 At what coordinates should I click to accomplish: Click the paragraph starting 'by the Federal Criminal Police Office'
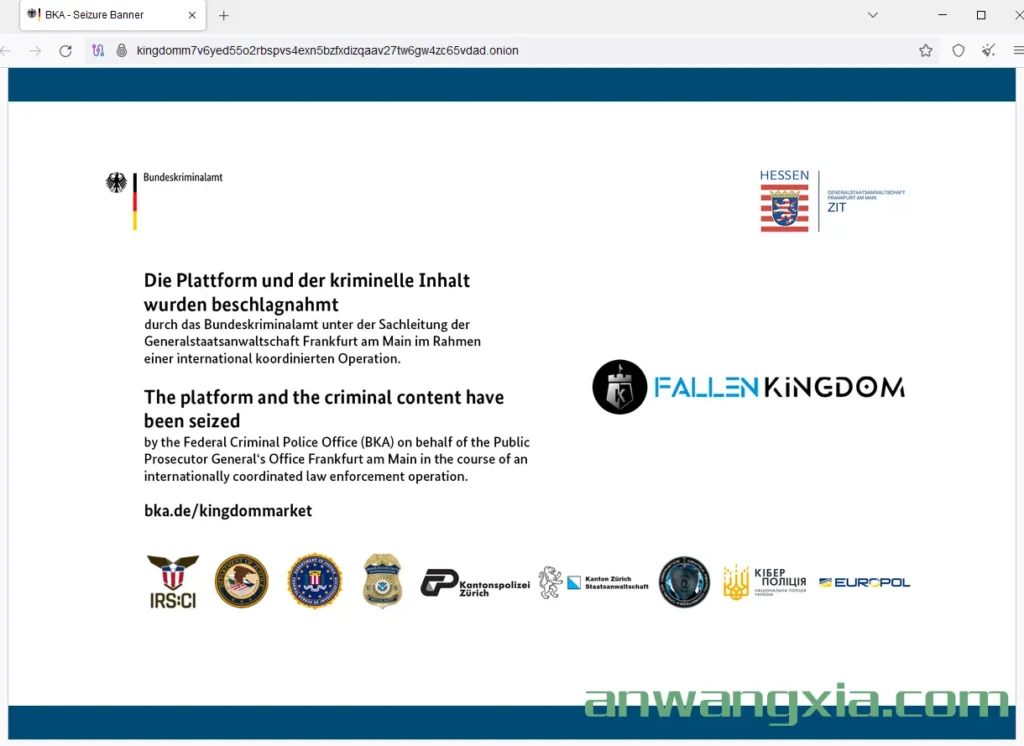pyautogui.click(x=337, y=459)
